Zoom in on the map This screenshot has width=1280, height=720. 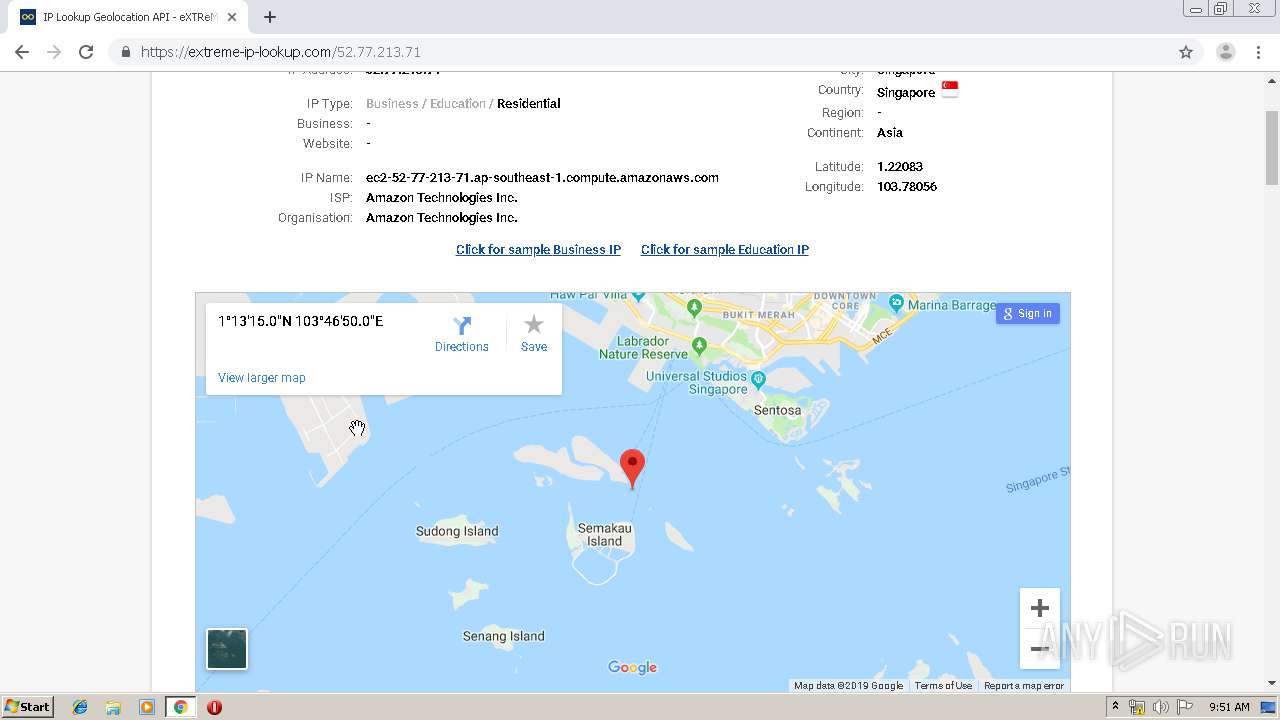(1040, 608)
